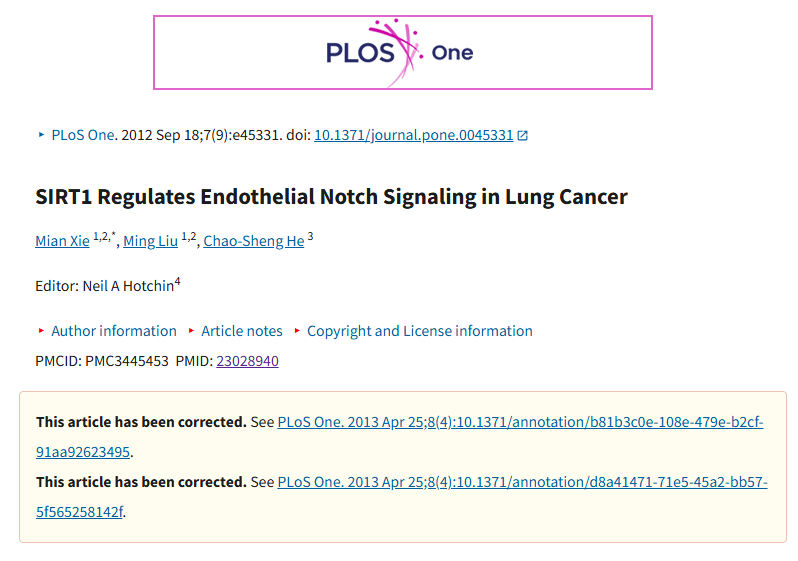Viewport: 798px width, 561px height.
Task: Click the PMCID PMC3445453 text
Action: [x=102, y=361]
